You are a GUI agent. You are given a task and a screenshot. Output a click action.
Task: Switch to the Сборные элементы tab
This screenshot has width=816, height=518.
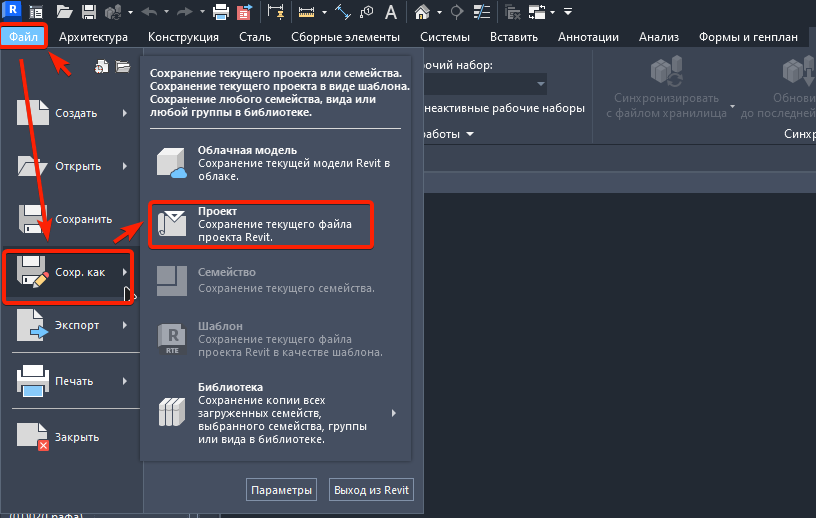346,37
